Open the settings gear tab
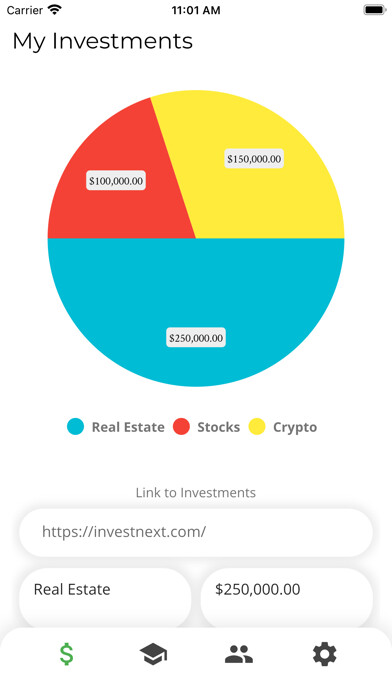 tap(325, 654)
